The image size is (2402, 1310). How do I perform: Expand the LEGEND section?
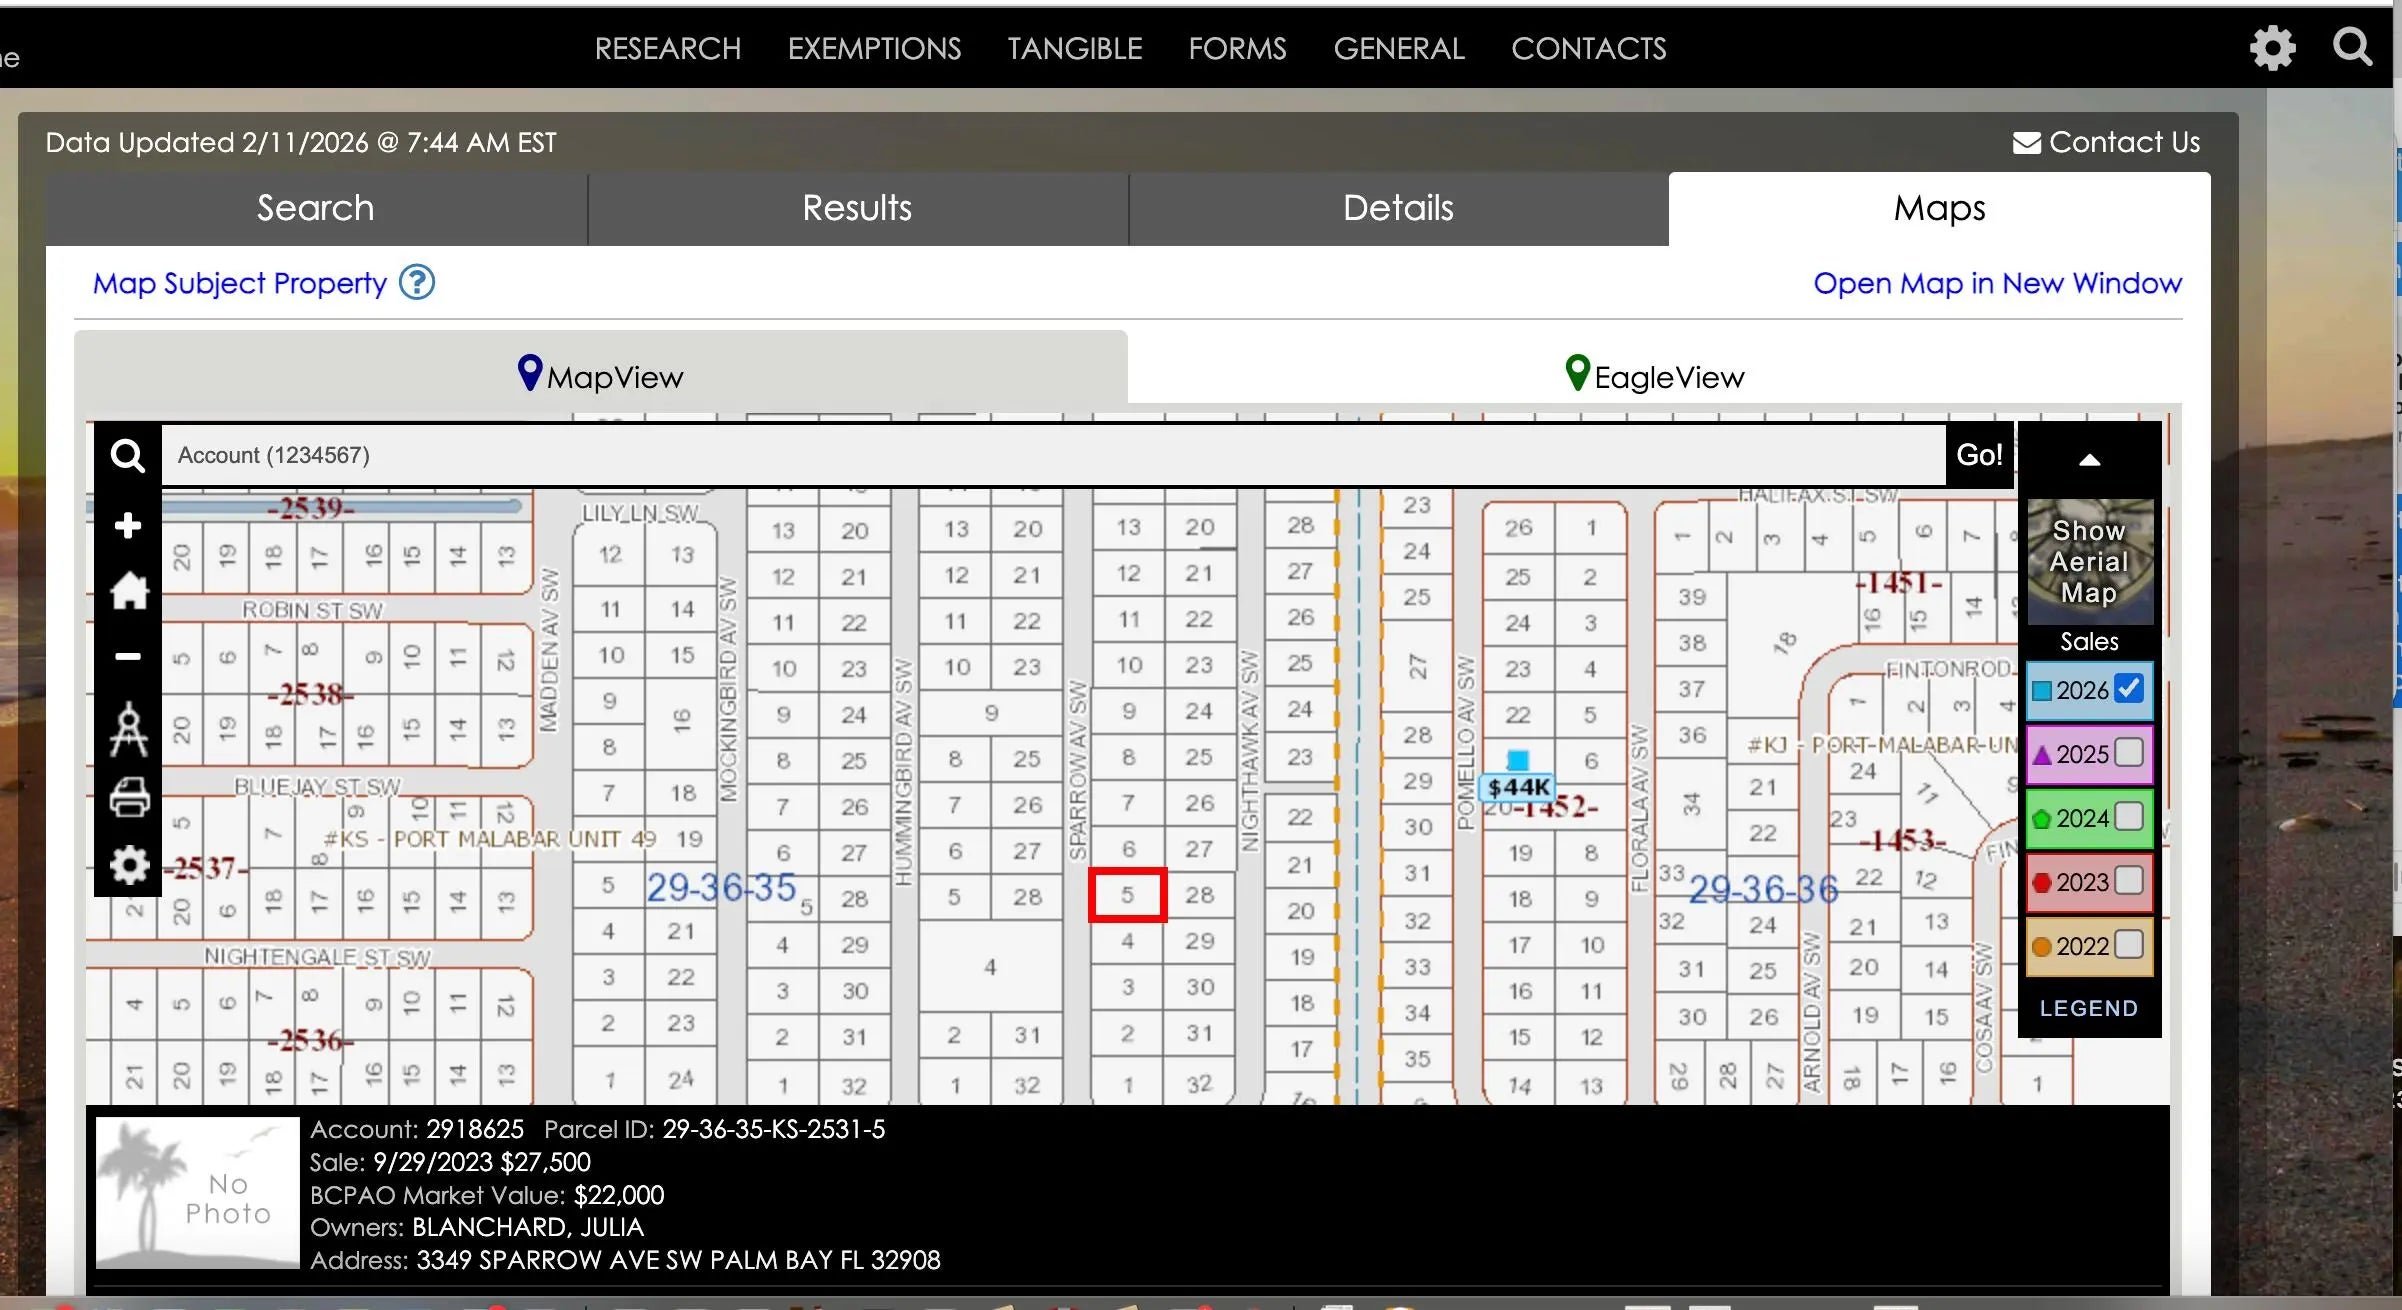[x=2089, y=1008]
